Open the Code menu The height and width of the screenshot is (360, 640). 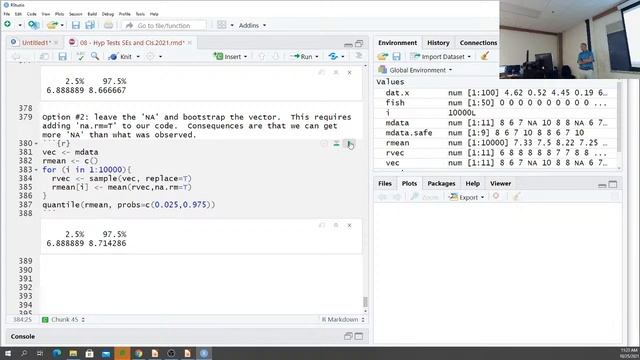coord(31,14)
